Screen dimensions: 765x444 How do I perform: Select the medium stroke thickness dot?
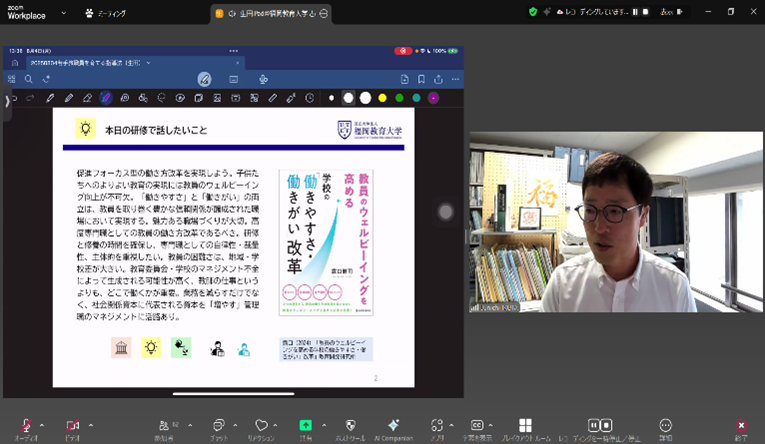(348, 98)
